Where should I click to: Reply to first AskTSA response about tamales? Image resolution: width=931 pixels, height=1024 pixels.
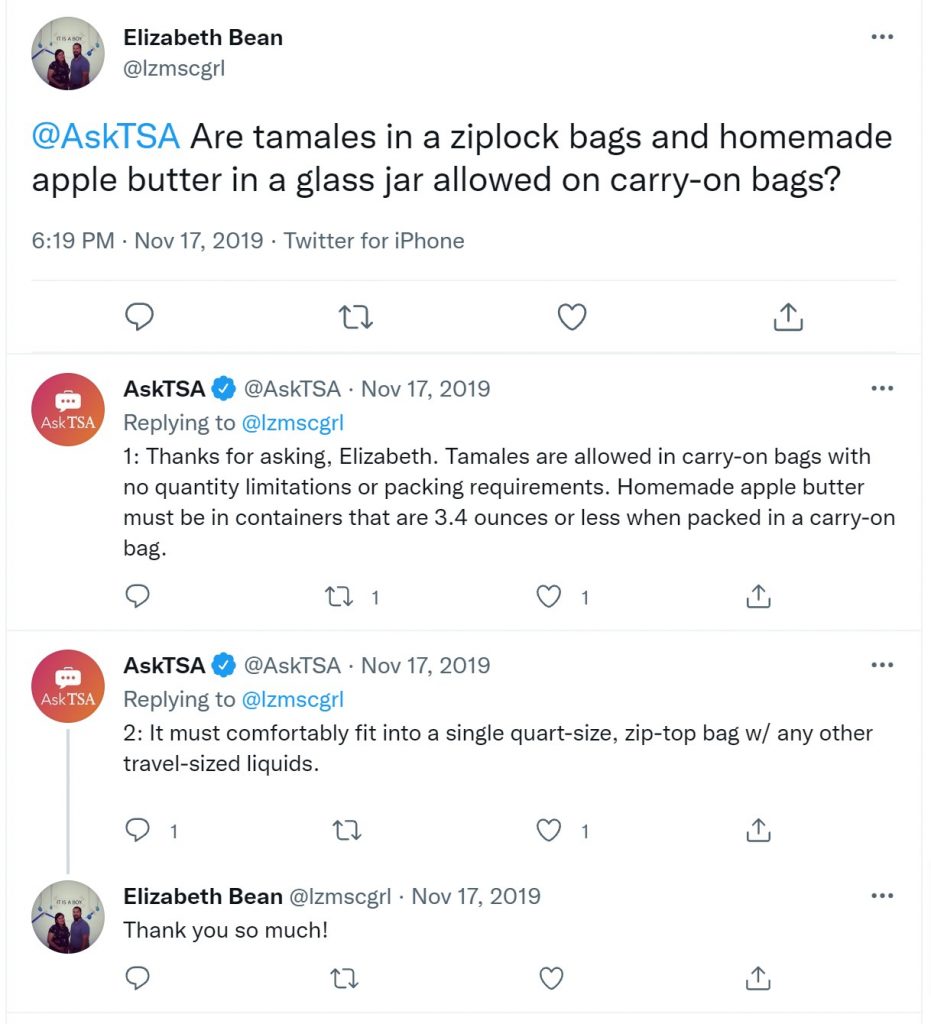(137, 596)
